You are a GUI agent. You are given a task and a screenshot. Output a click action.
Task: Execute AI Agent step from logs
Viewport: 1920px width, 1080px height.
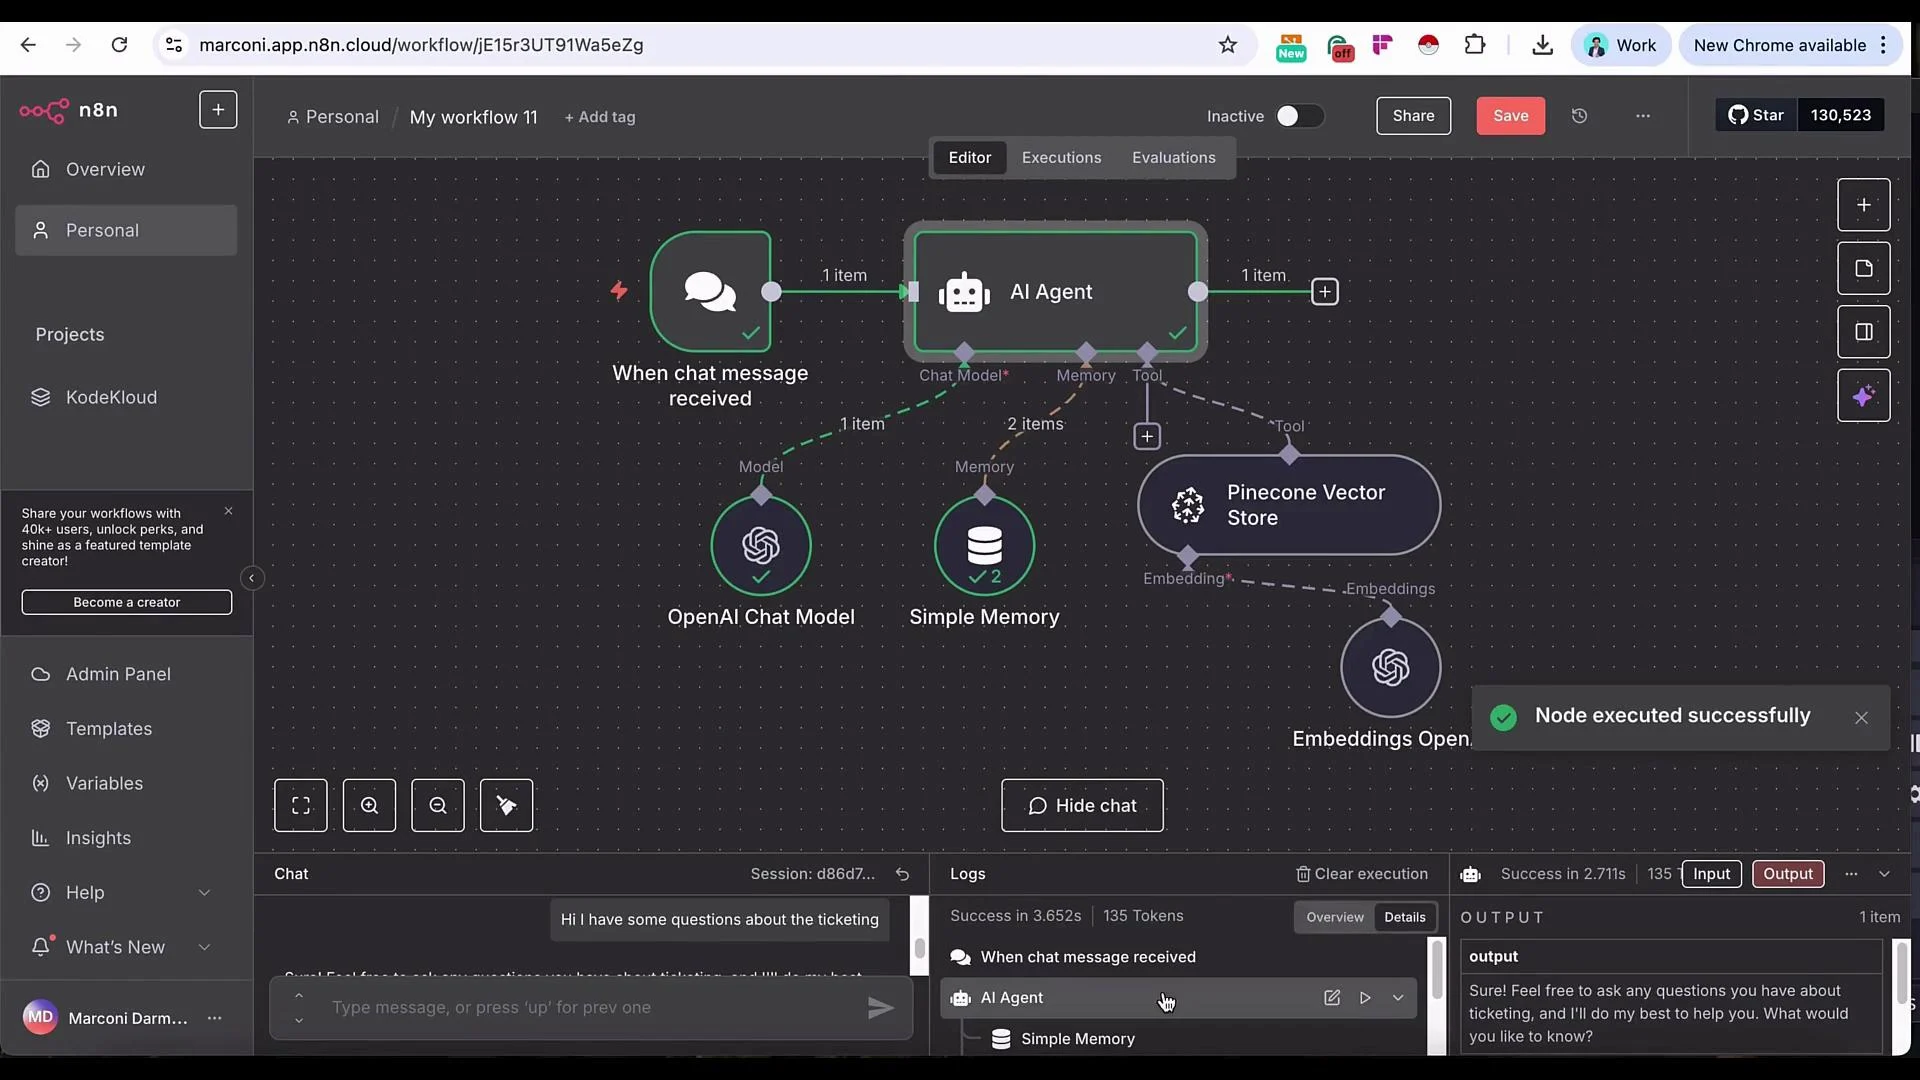pos(1365,998)
